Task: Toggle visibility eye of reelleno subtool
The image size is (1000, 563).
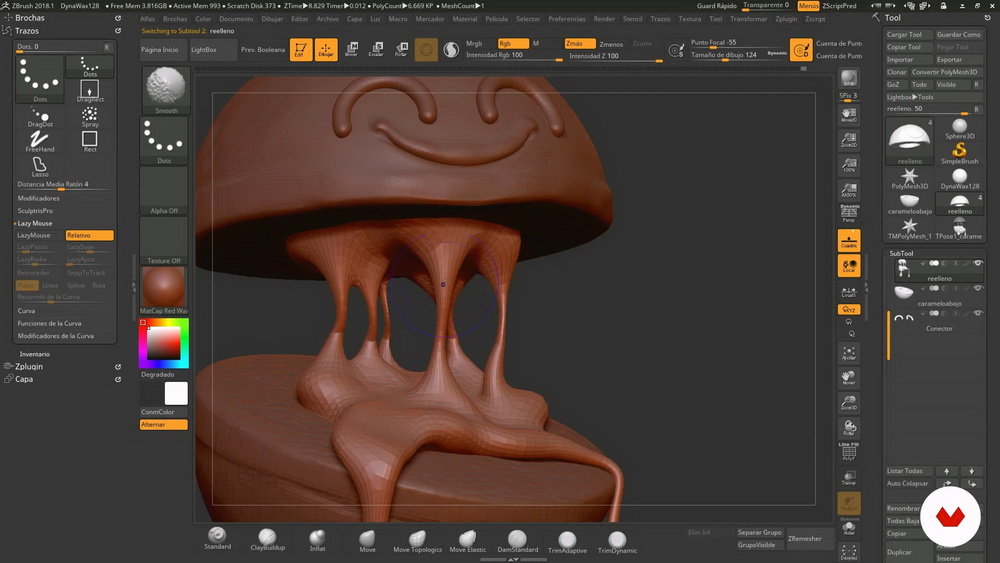Action: (x=978, y=263)
